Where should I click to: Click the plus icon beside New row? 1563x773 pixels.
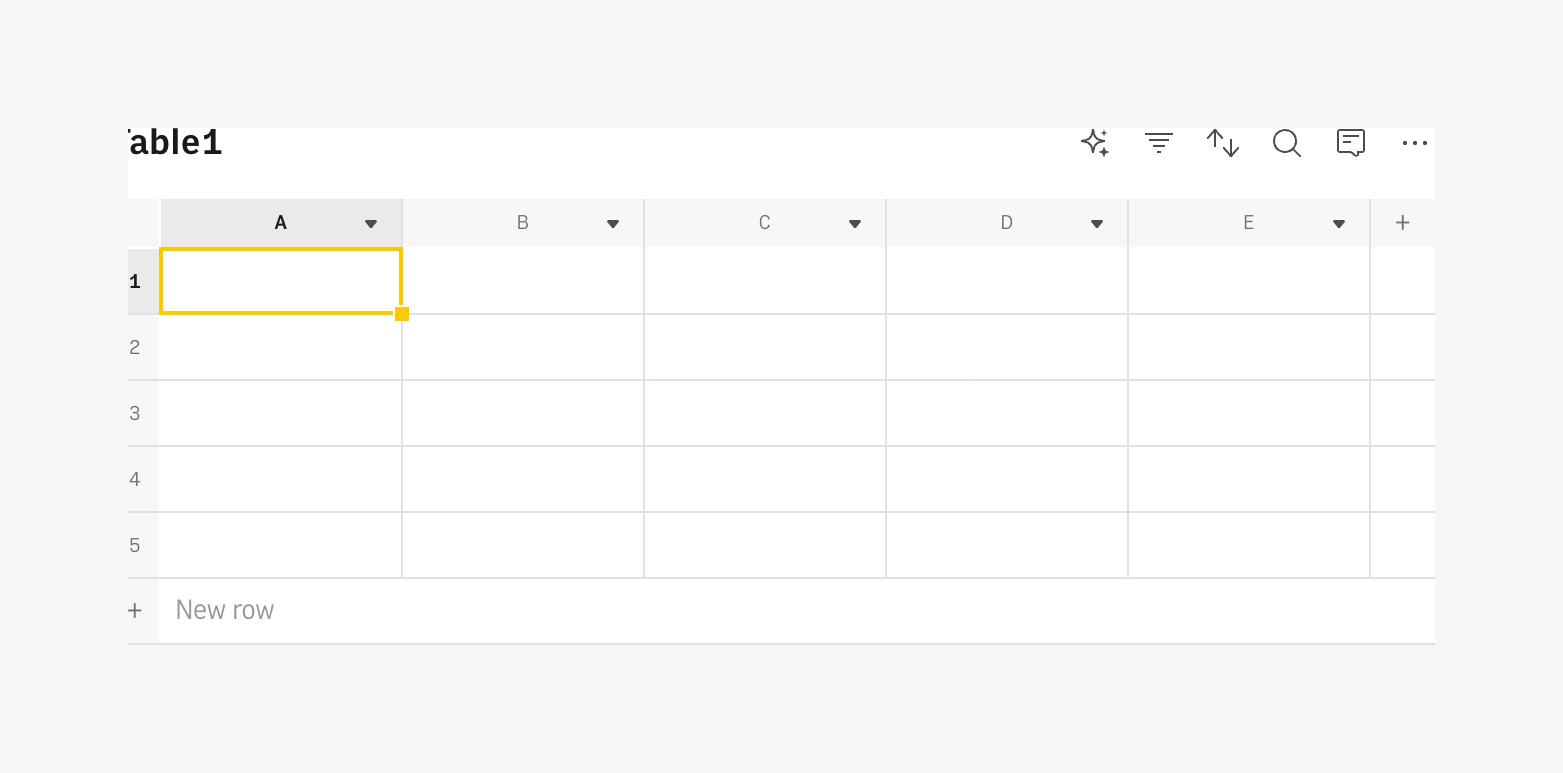135,610
